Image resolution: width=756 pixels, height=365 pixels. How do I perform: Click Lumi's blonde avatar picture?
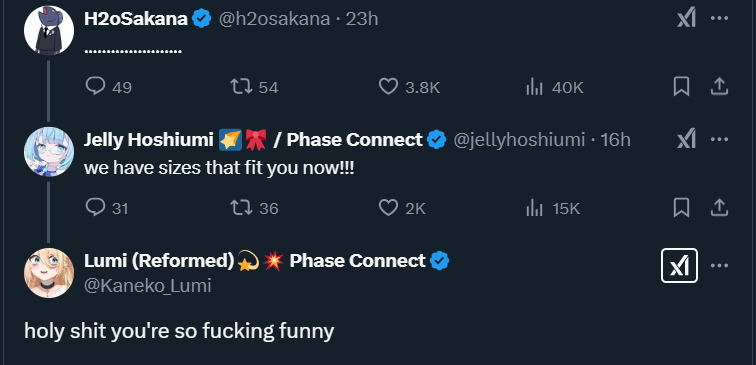coord(49,273)
